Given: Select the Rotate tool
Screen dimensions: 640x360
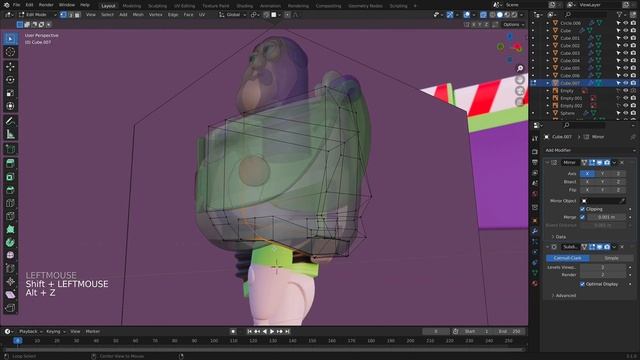Looking at the screenshot, I should pos(11,80).
